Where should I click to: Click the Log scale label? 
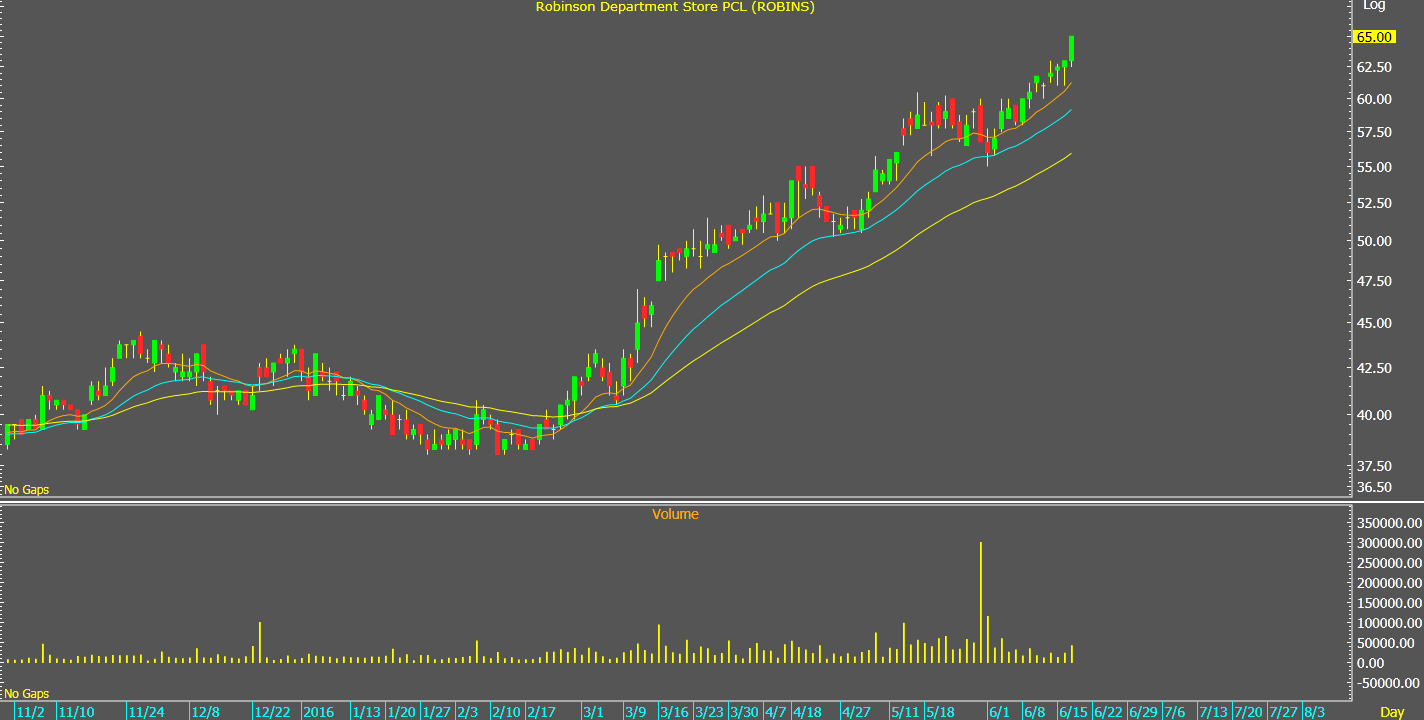(1375, 6)
